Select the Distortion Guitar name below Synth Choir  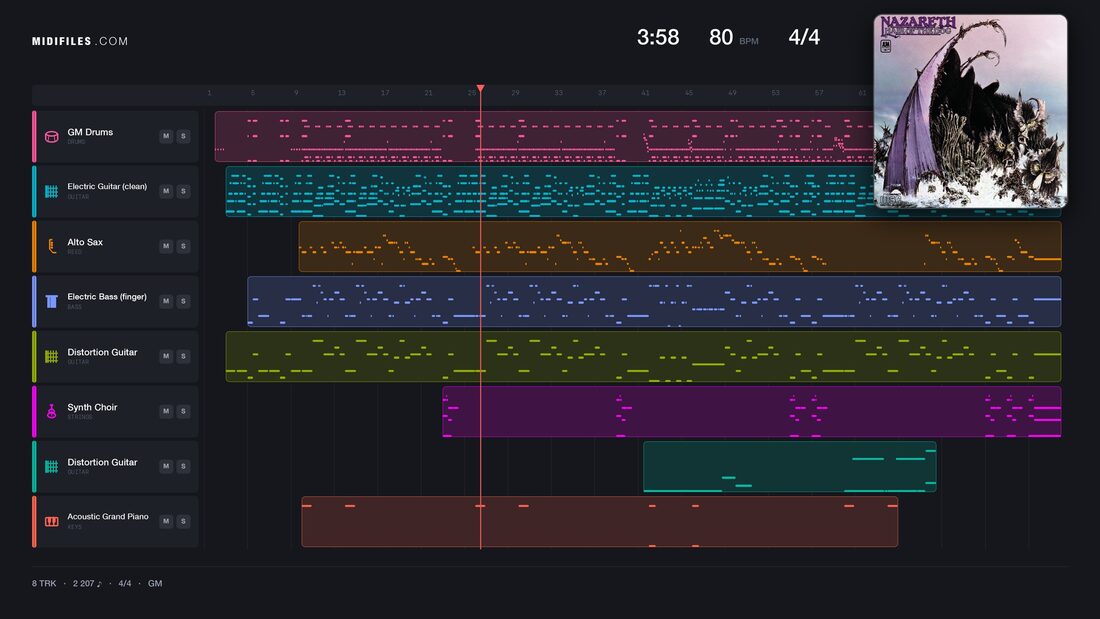tap(102, 462)
